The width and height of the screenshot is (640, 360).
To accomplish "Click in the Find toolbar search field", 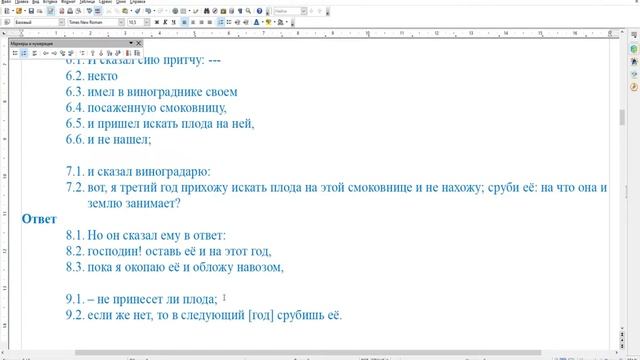I will coord(287,11).
